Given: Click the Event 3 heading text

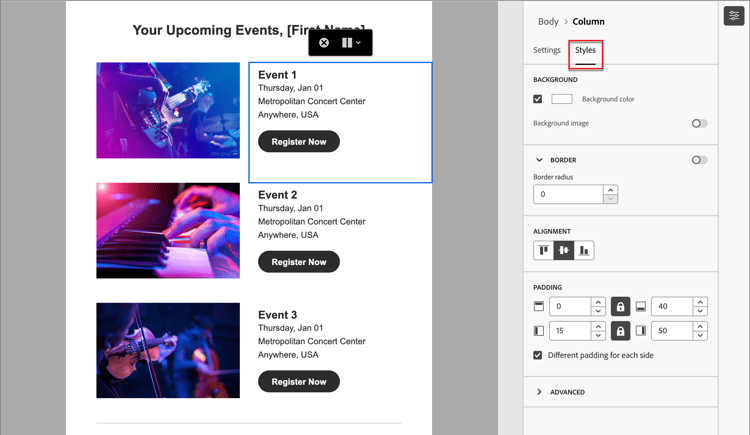Looking at the screenshot, I should click(277, 315).
